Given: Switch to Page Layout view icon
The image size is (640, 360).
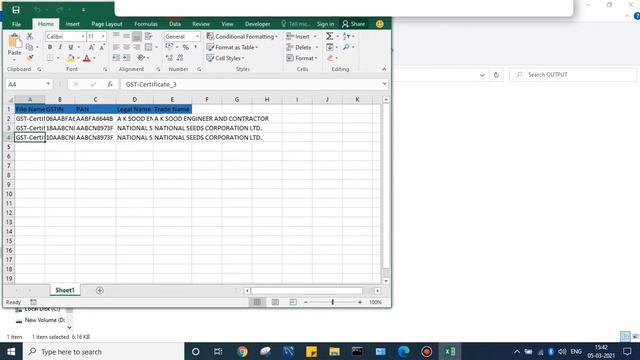Looking at the screenshot, I should point(275,302).
